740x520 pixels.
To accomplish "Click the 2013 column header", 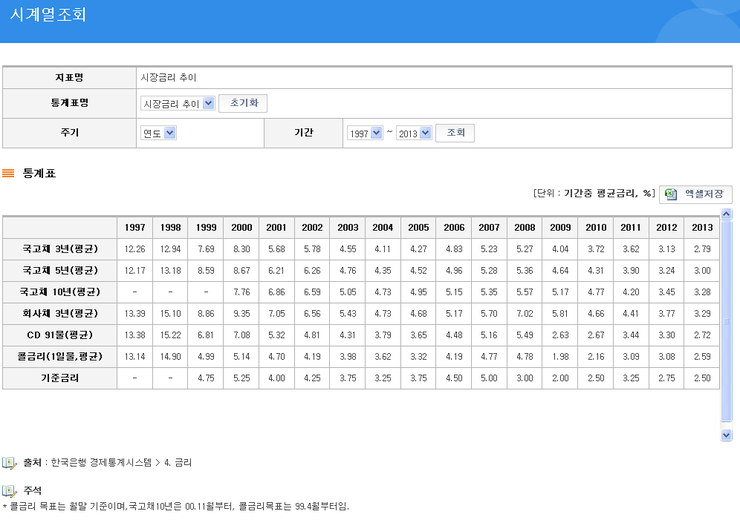I will point(702,227).
